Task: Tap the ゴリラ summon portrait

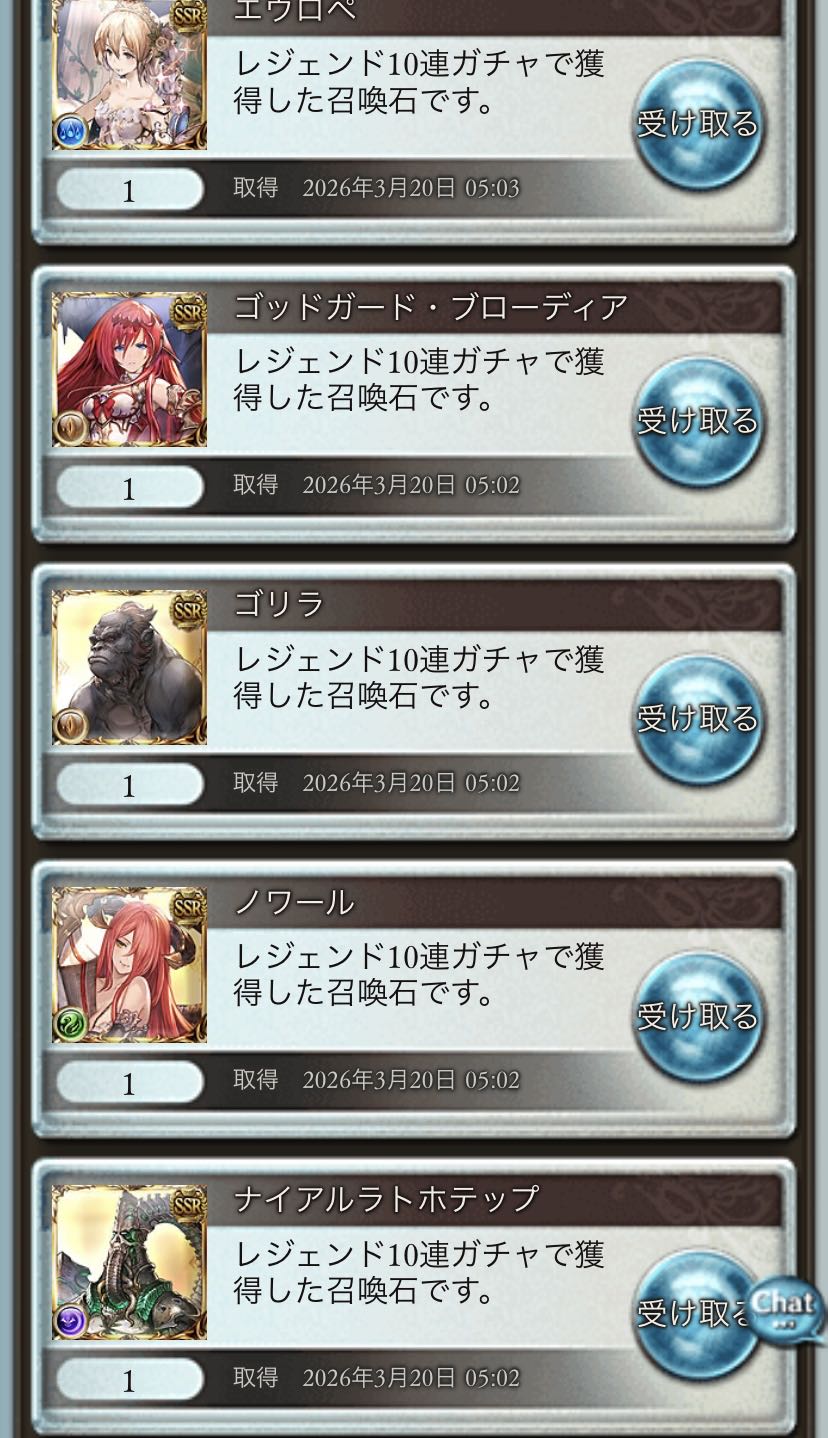Action: 129,667
